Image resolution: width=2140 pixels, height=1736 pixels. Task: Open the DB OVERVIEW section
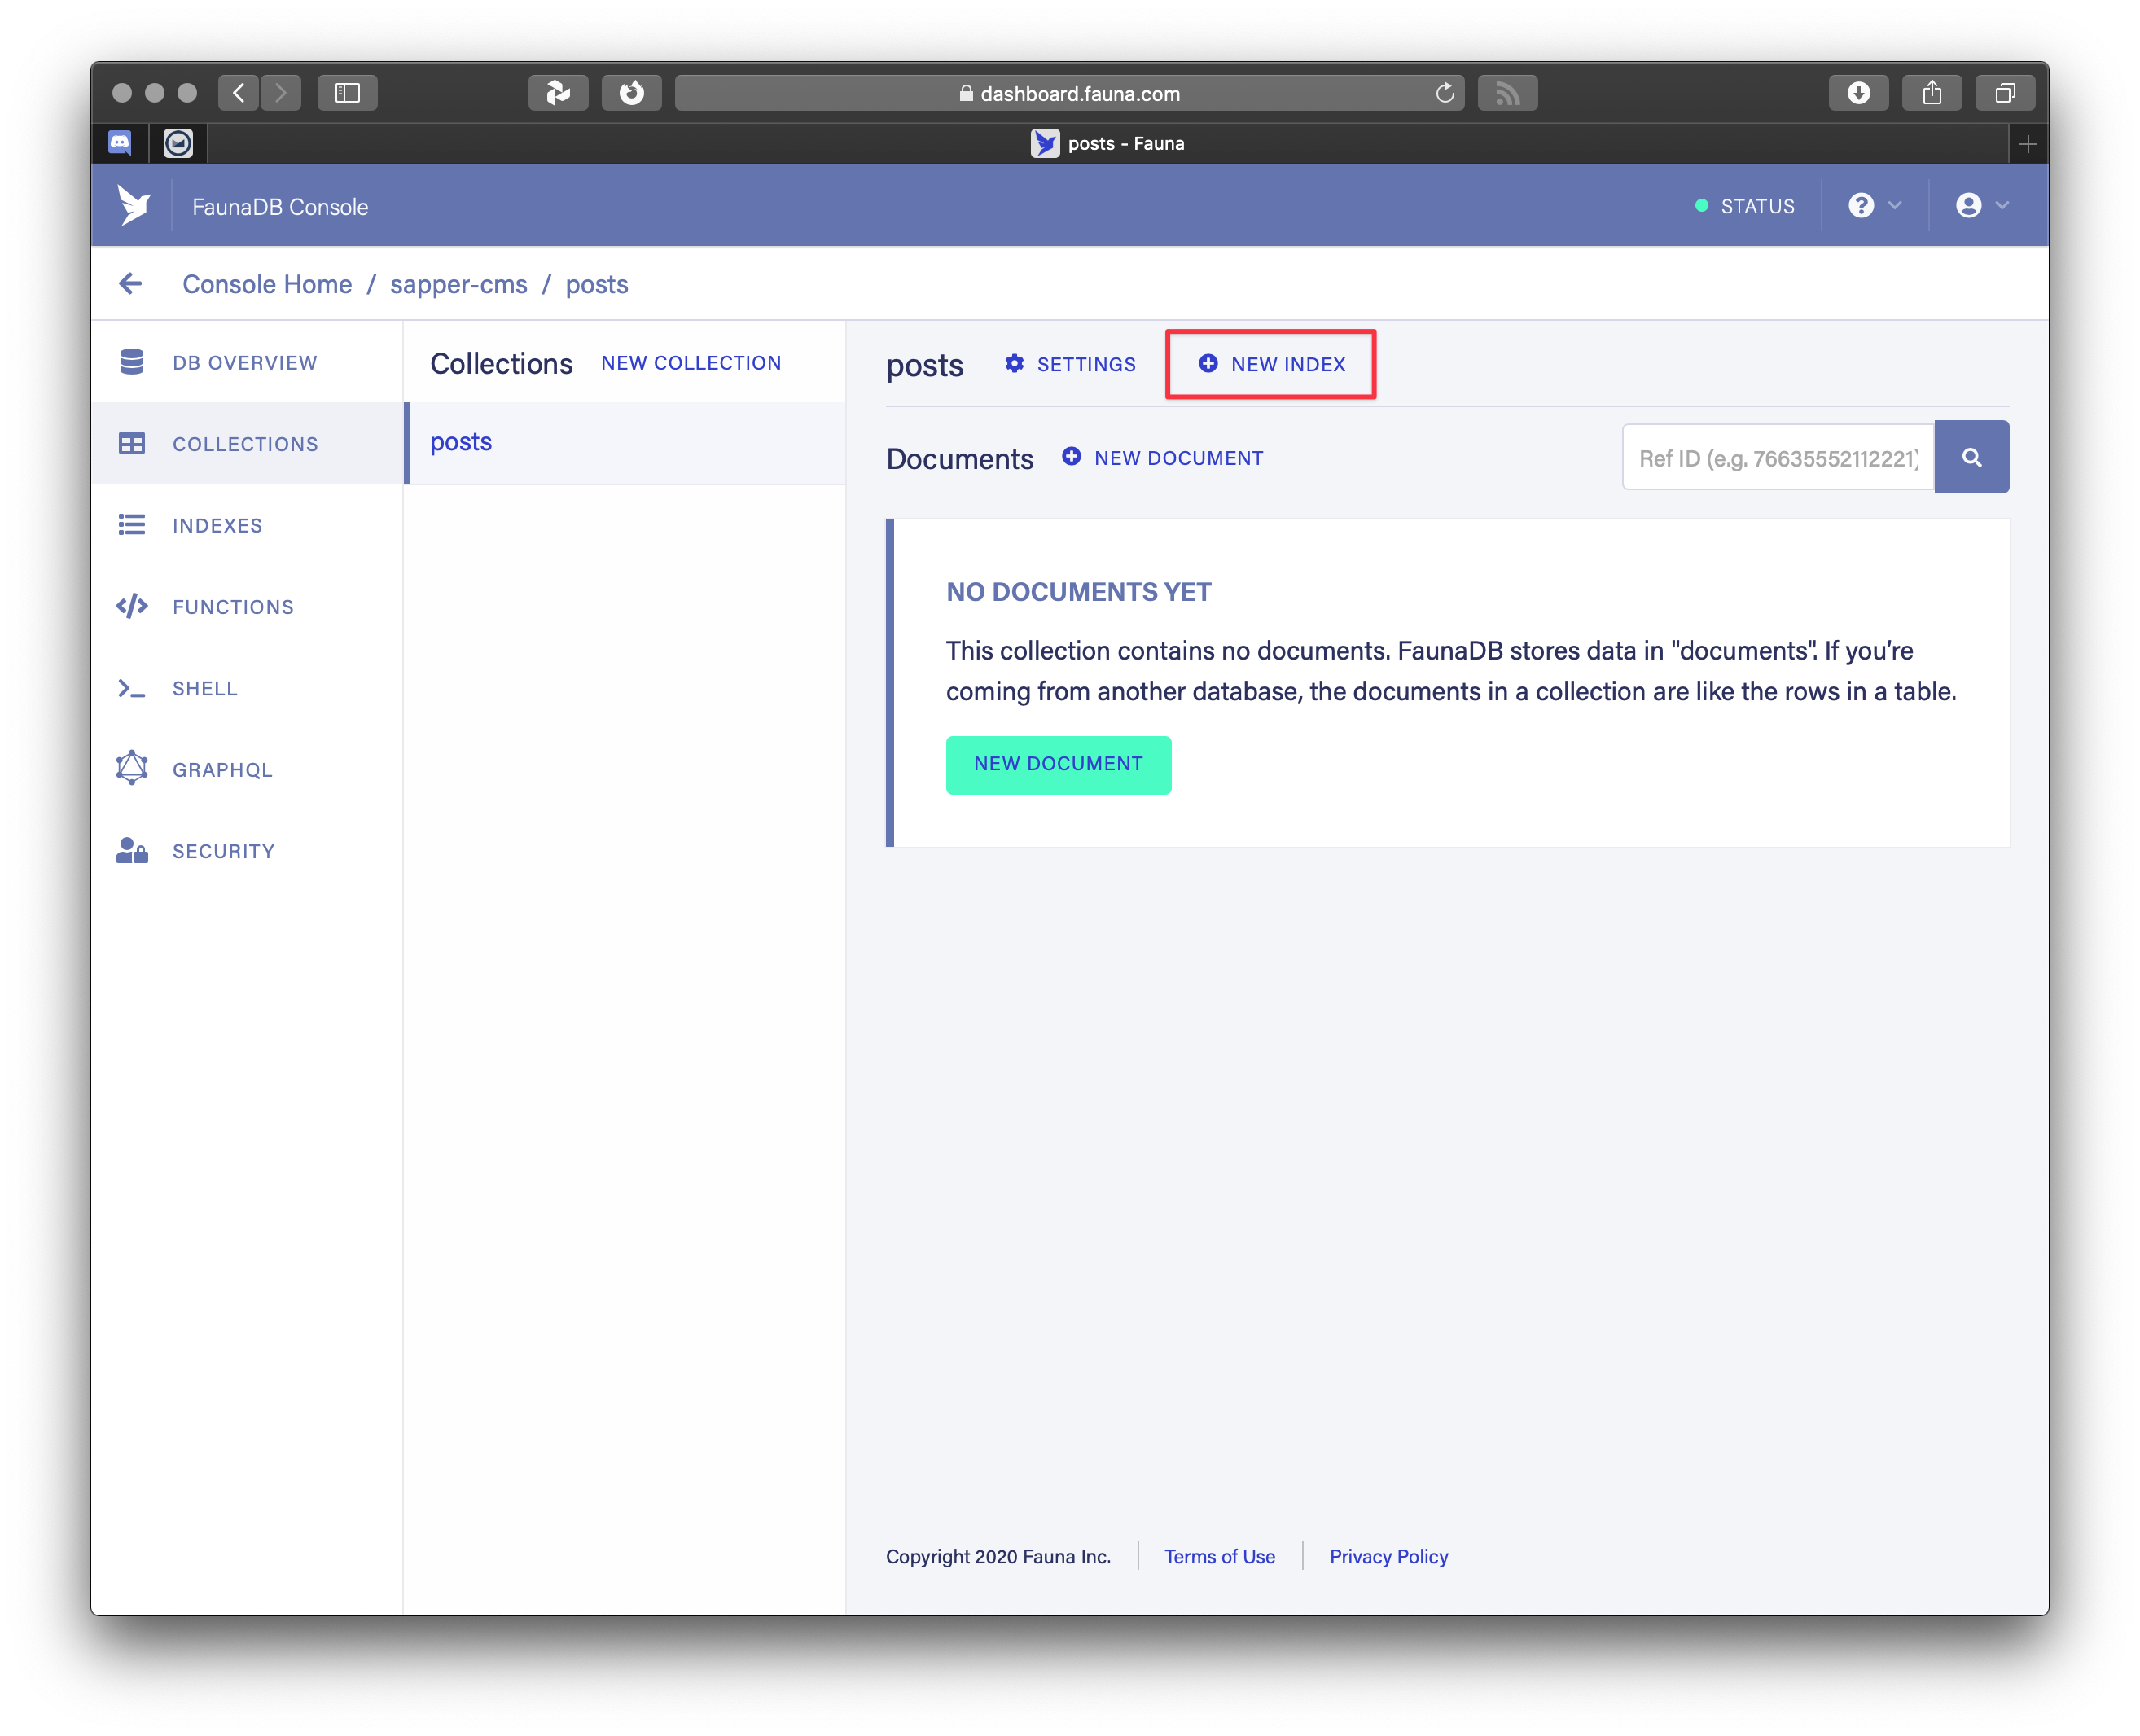coord(245,362)
